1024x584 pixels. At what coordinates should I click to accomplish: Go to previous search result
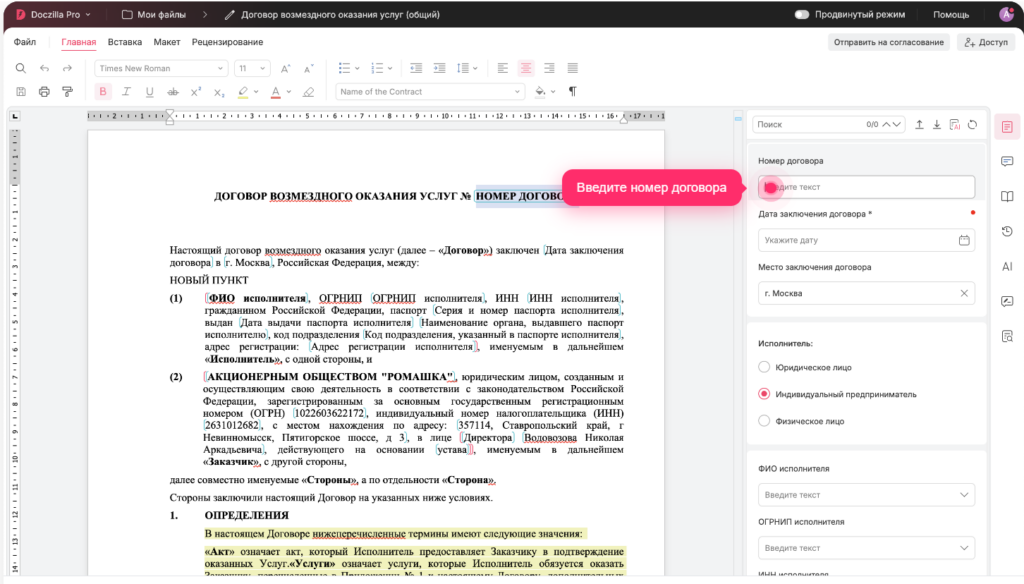coord(887,124)
